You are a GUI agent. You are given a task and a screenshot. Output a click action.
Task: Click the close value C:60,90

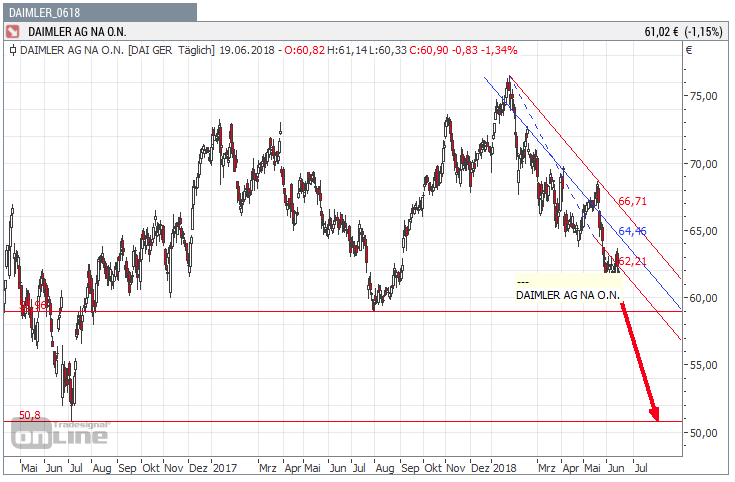tap(429, 50)
